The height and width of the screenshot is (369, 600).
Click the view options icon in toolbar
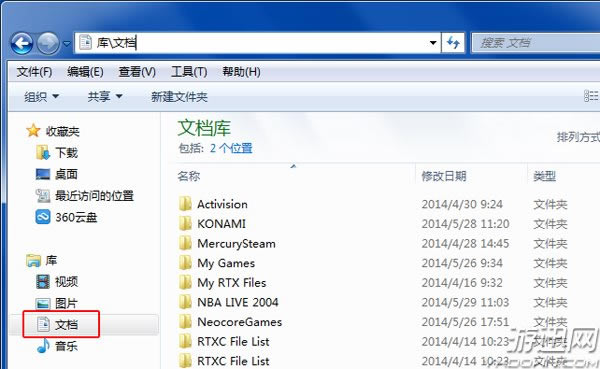pyautogui.click(x=591, y=96)
